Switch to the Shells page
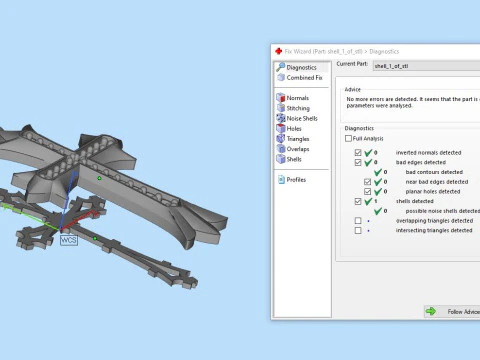 tap(294, 159)
